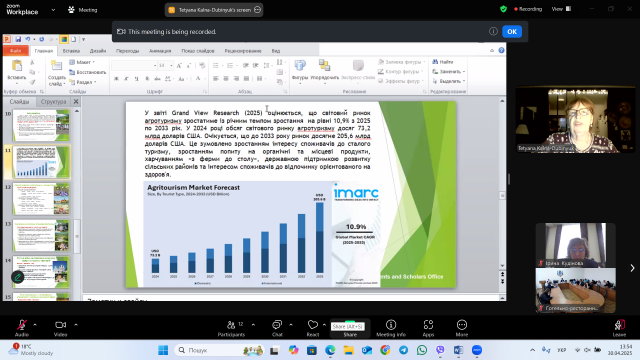Expand audio options arrow next to Audio

pos(35,325)
